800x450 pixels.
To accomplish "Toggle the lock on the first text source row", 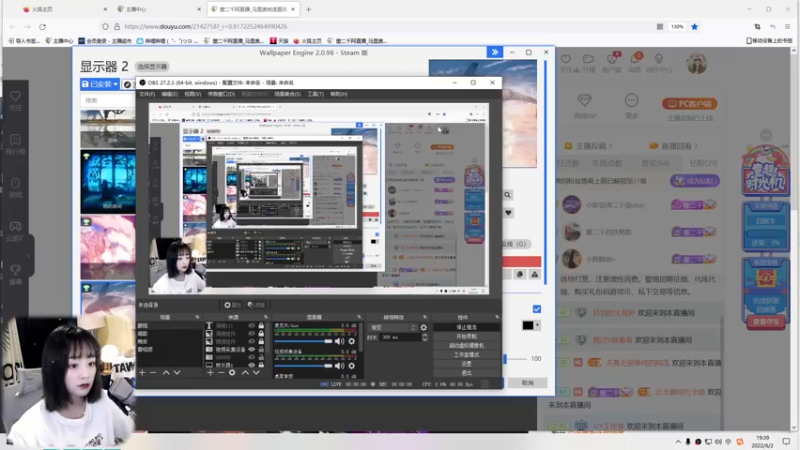I will [261, 326].
